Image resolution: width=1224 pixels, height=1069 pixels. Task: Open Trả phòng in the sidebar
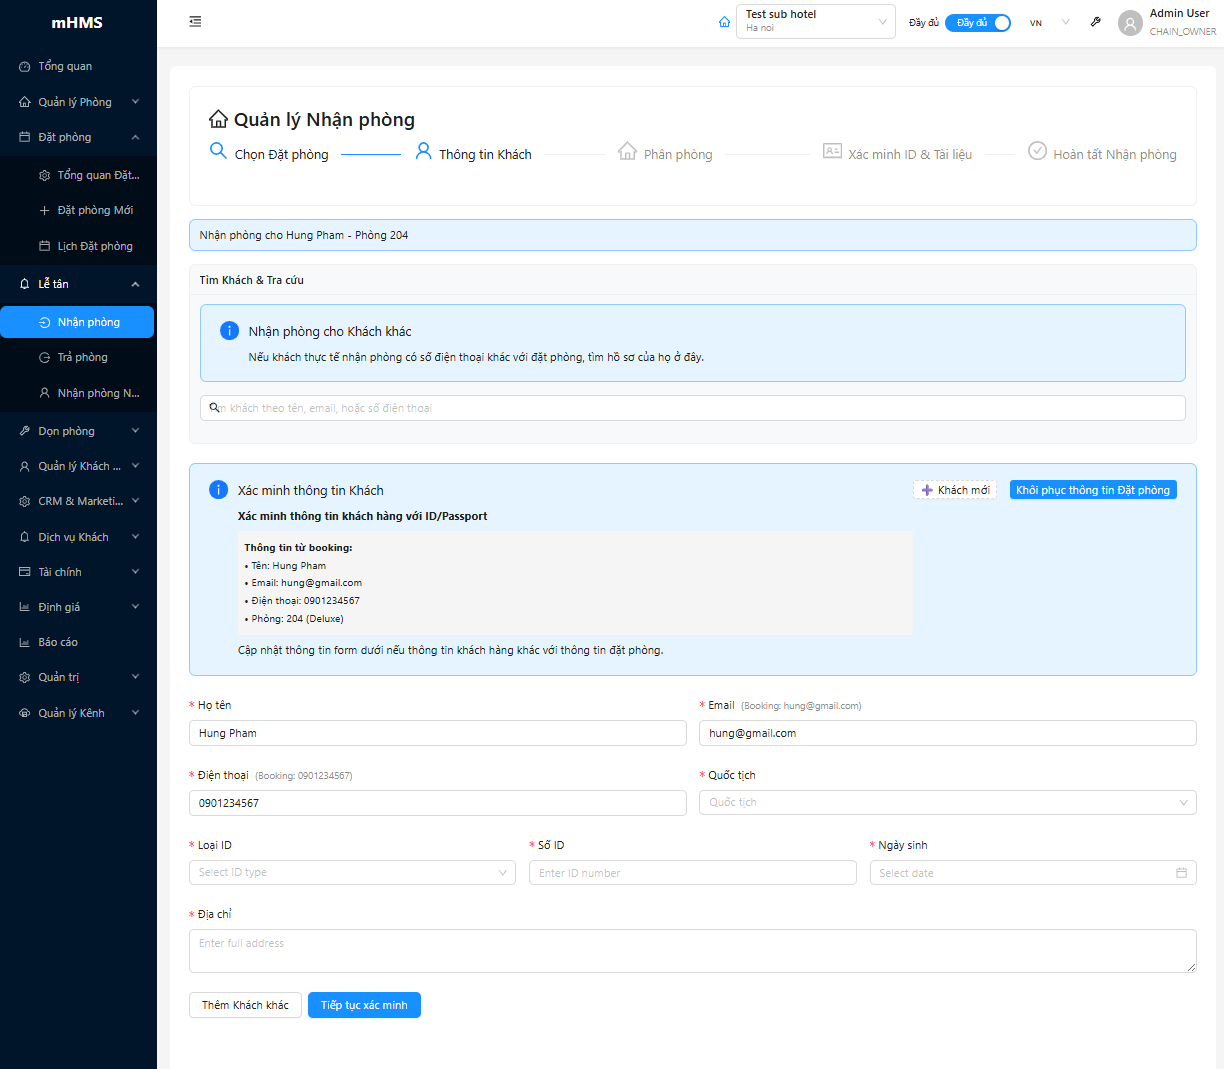point(82,357)
